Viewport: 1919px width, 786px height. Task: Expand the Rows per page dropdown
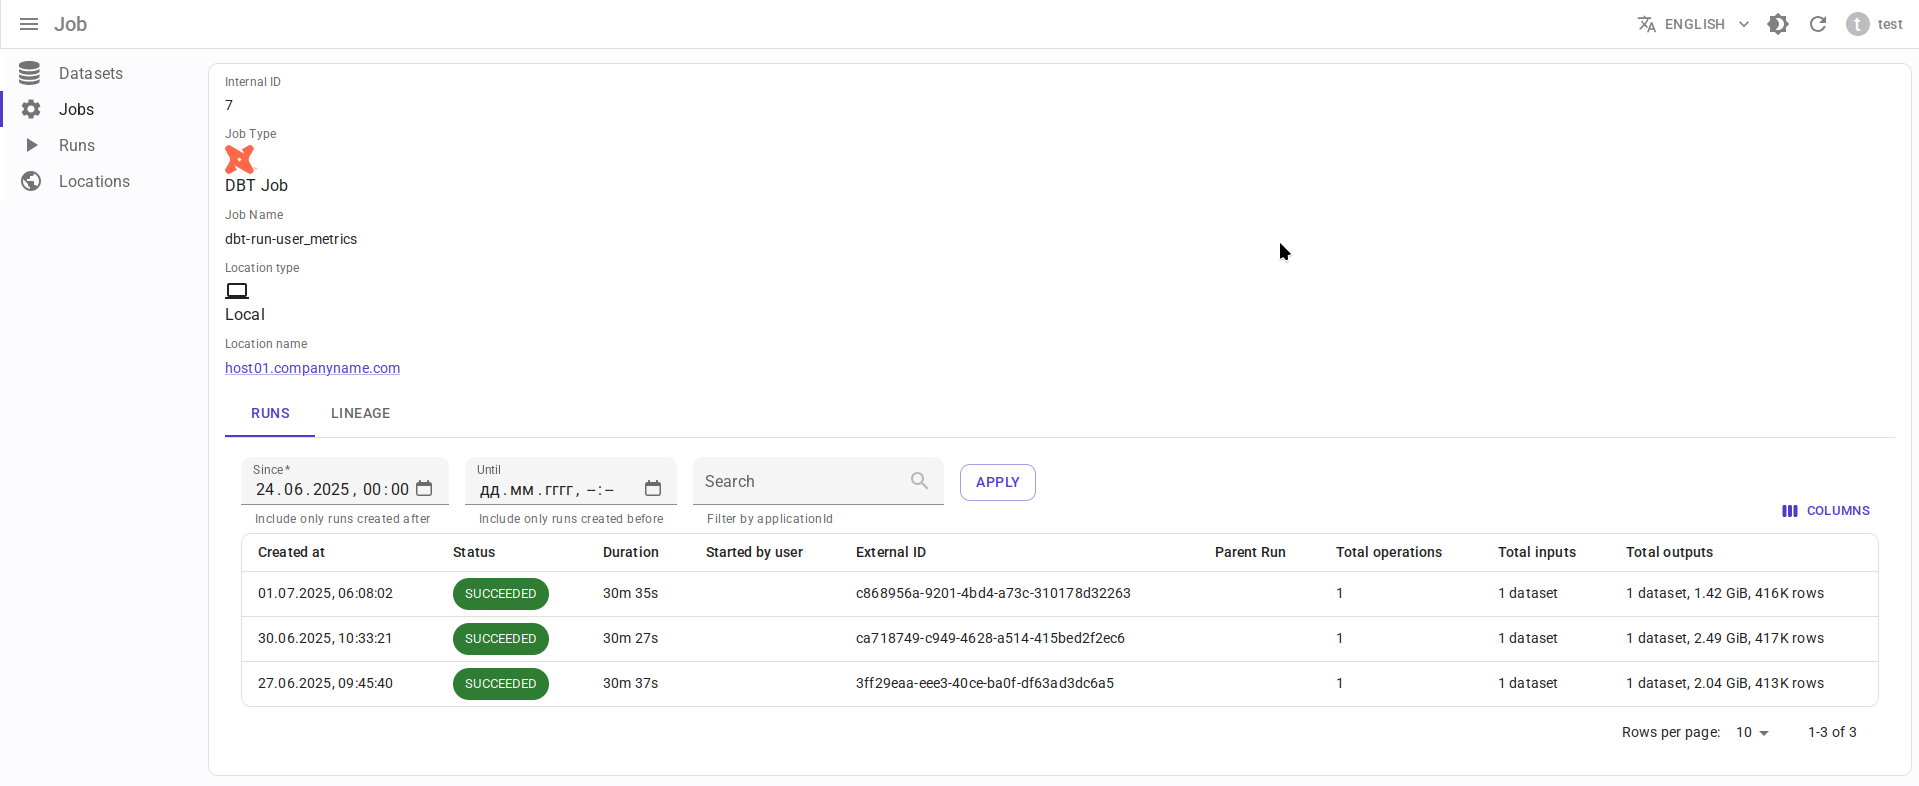1752,733
